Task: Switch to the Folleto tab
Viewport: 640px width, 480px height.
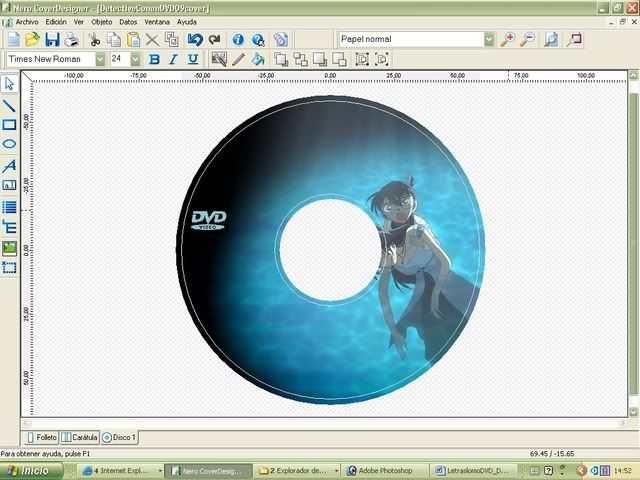Action: pos(42,438)
